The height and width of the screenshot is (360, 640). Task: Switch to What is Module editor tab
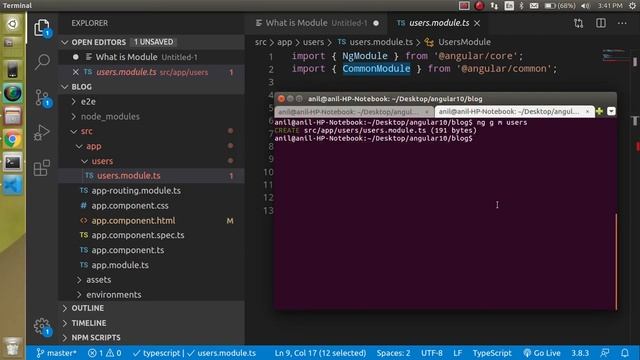coord(316,23)
